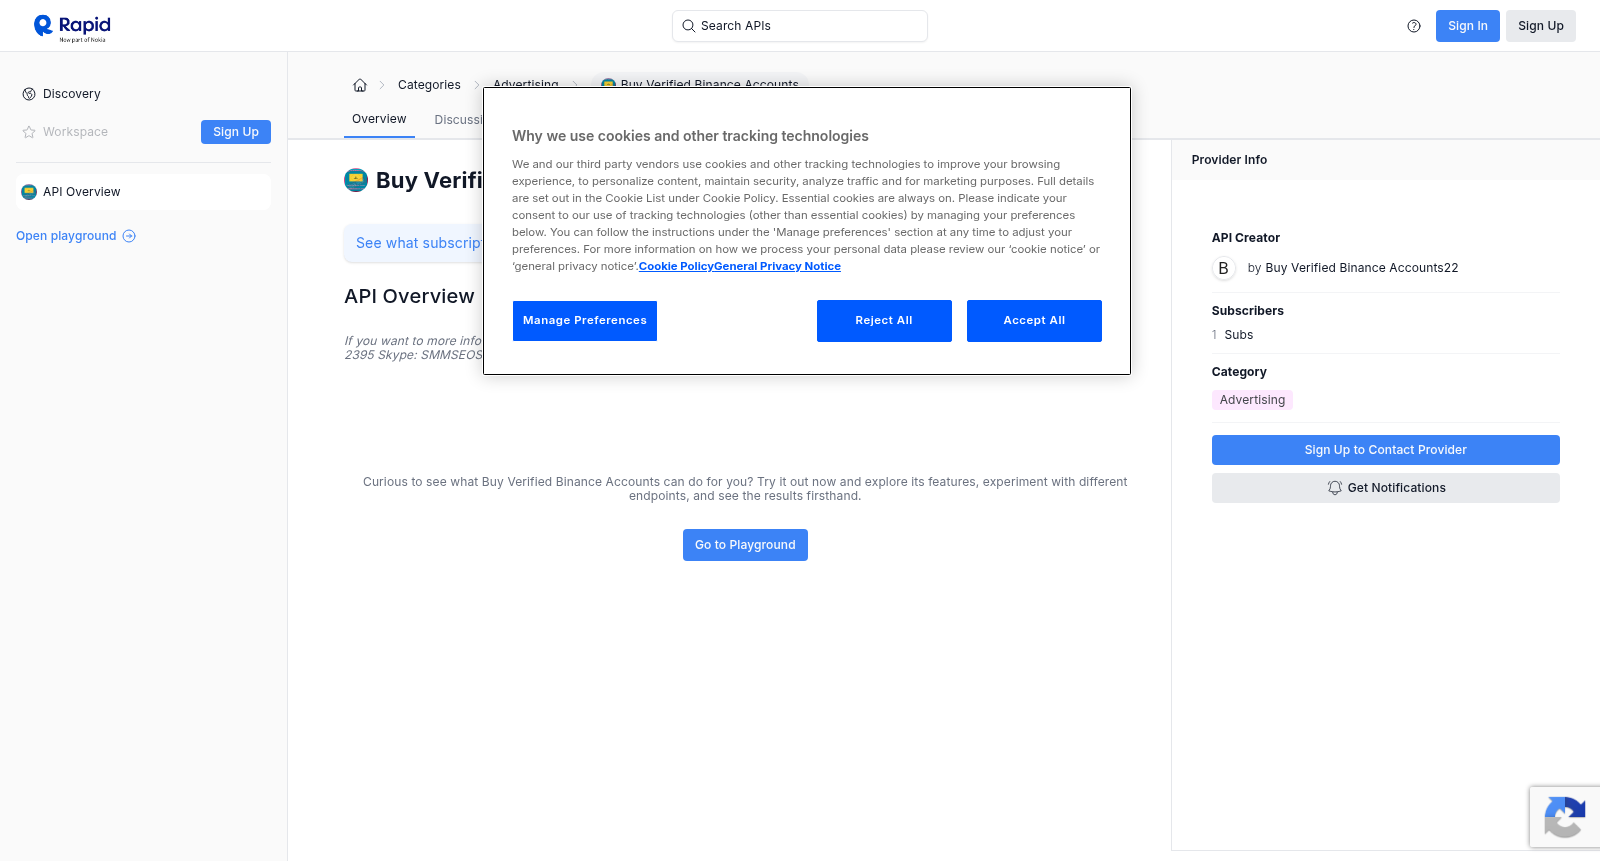Click the Provider Info heading
Screen dimensions: 1600x861
1229,160
